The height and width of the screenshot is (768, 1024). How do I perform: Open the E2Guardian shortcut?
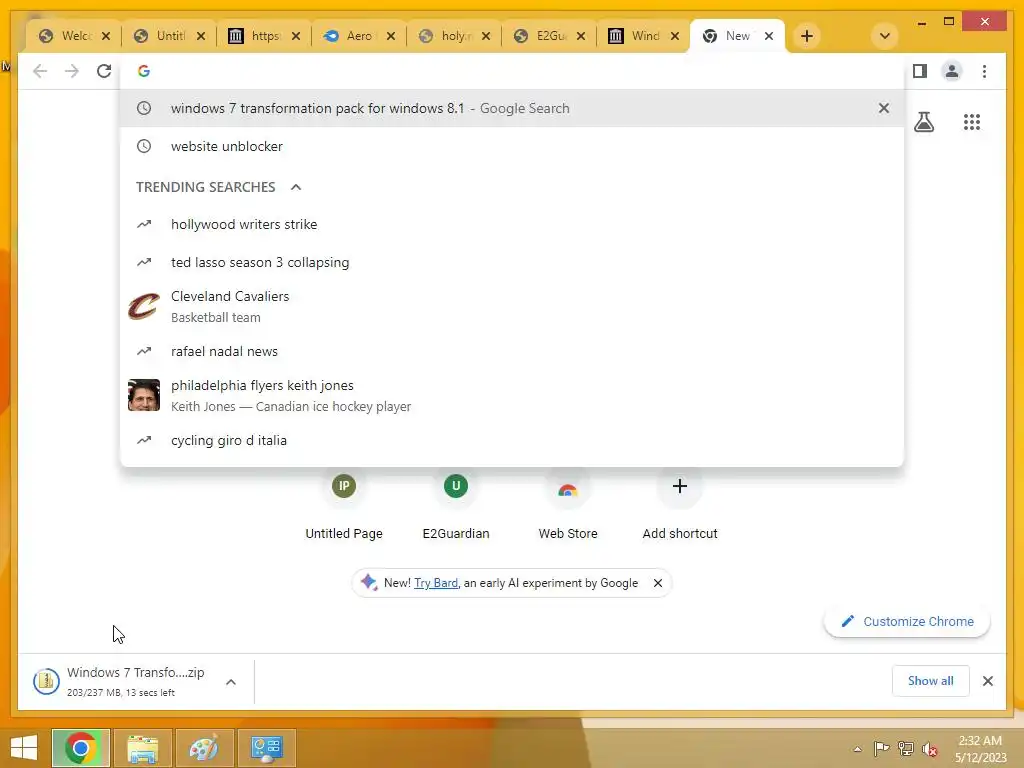456,504
